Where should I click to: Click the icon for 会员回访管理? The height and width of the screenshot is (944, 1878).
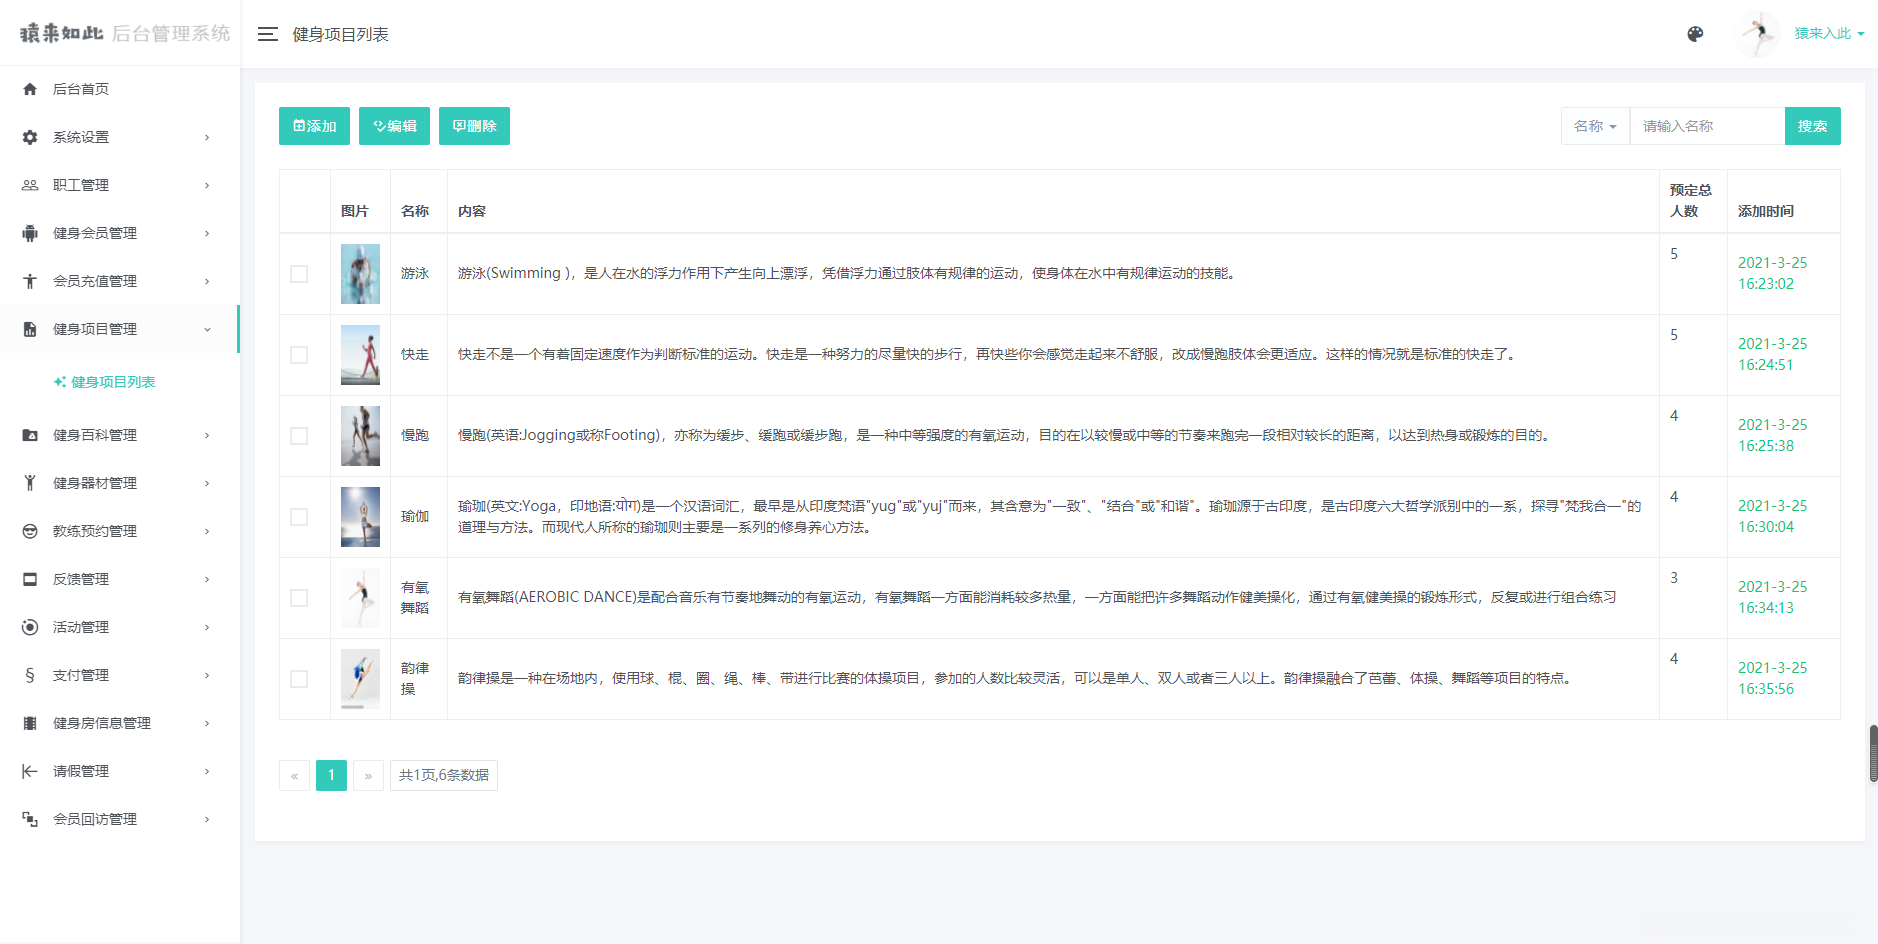click(30, 819)
